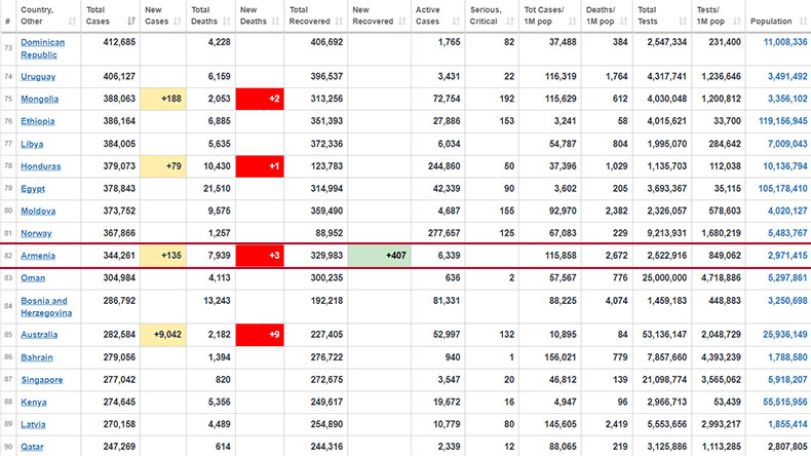Click Kenya population 55,515,956
The image size is (811, 456).
coord(785,402)
